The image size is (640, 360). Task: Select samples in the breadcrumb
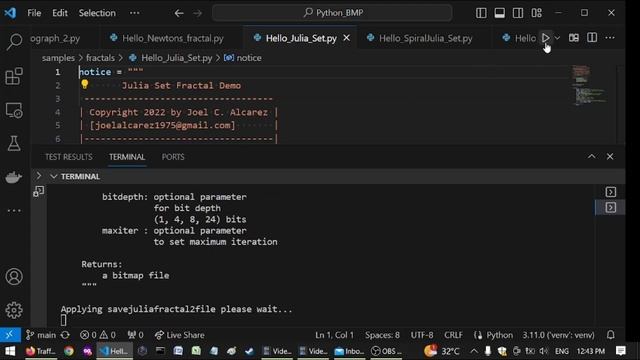58,58
